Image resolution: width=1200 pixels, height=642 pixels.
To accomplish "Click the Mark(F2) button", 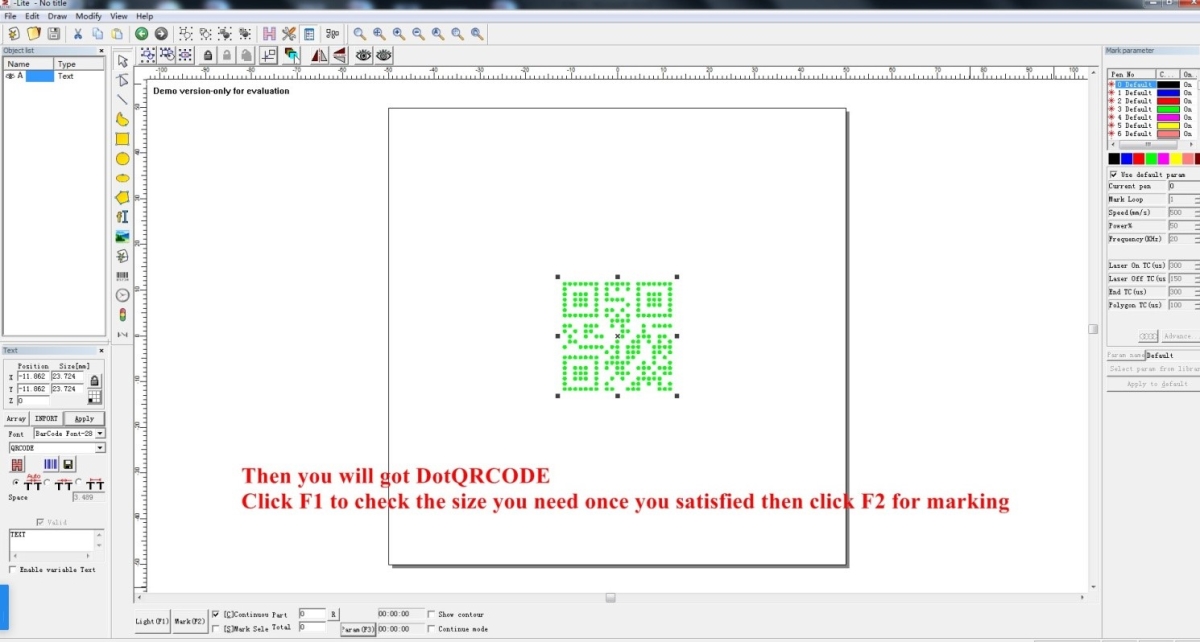I will [189, 622].
